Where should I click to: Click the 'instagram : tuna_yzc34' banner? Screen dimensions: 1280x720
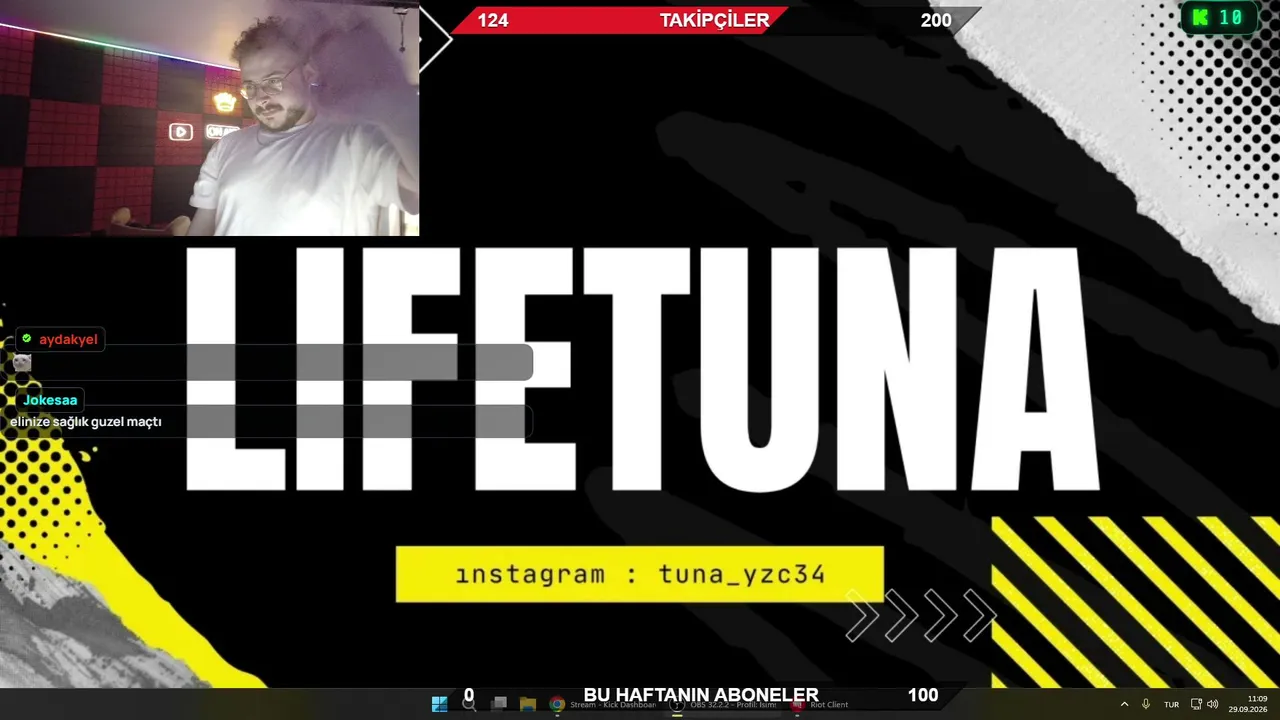(x=640, y=574)
